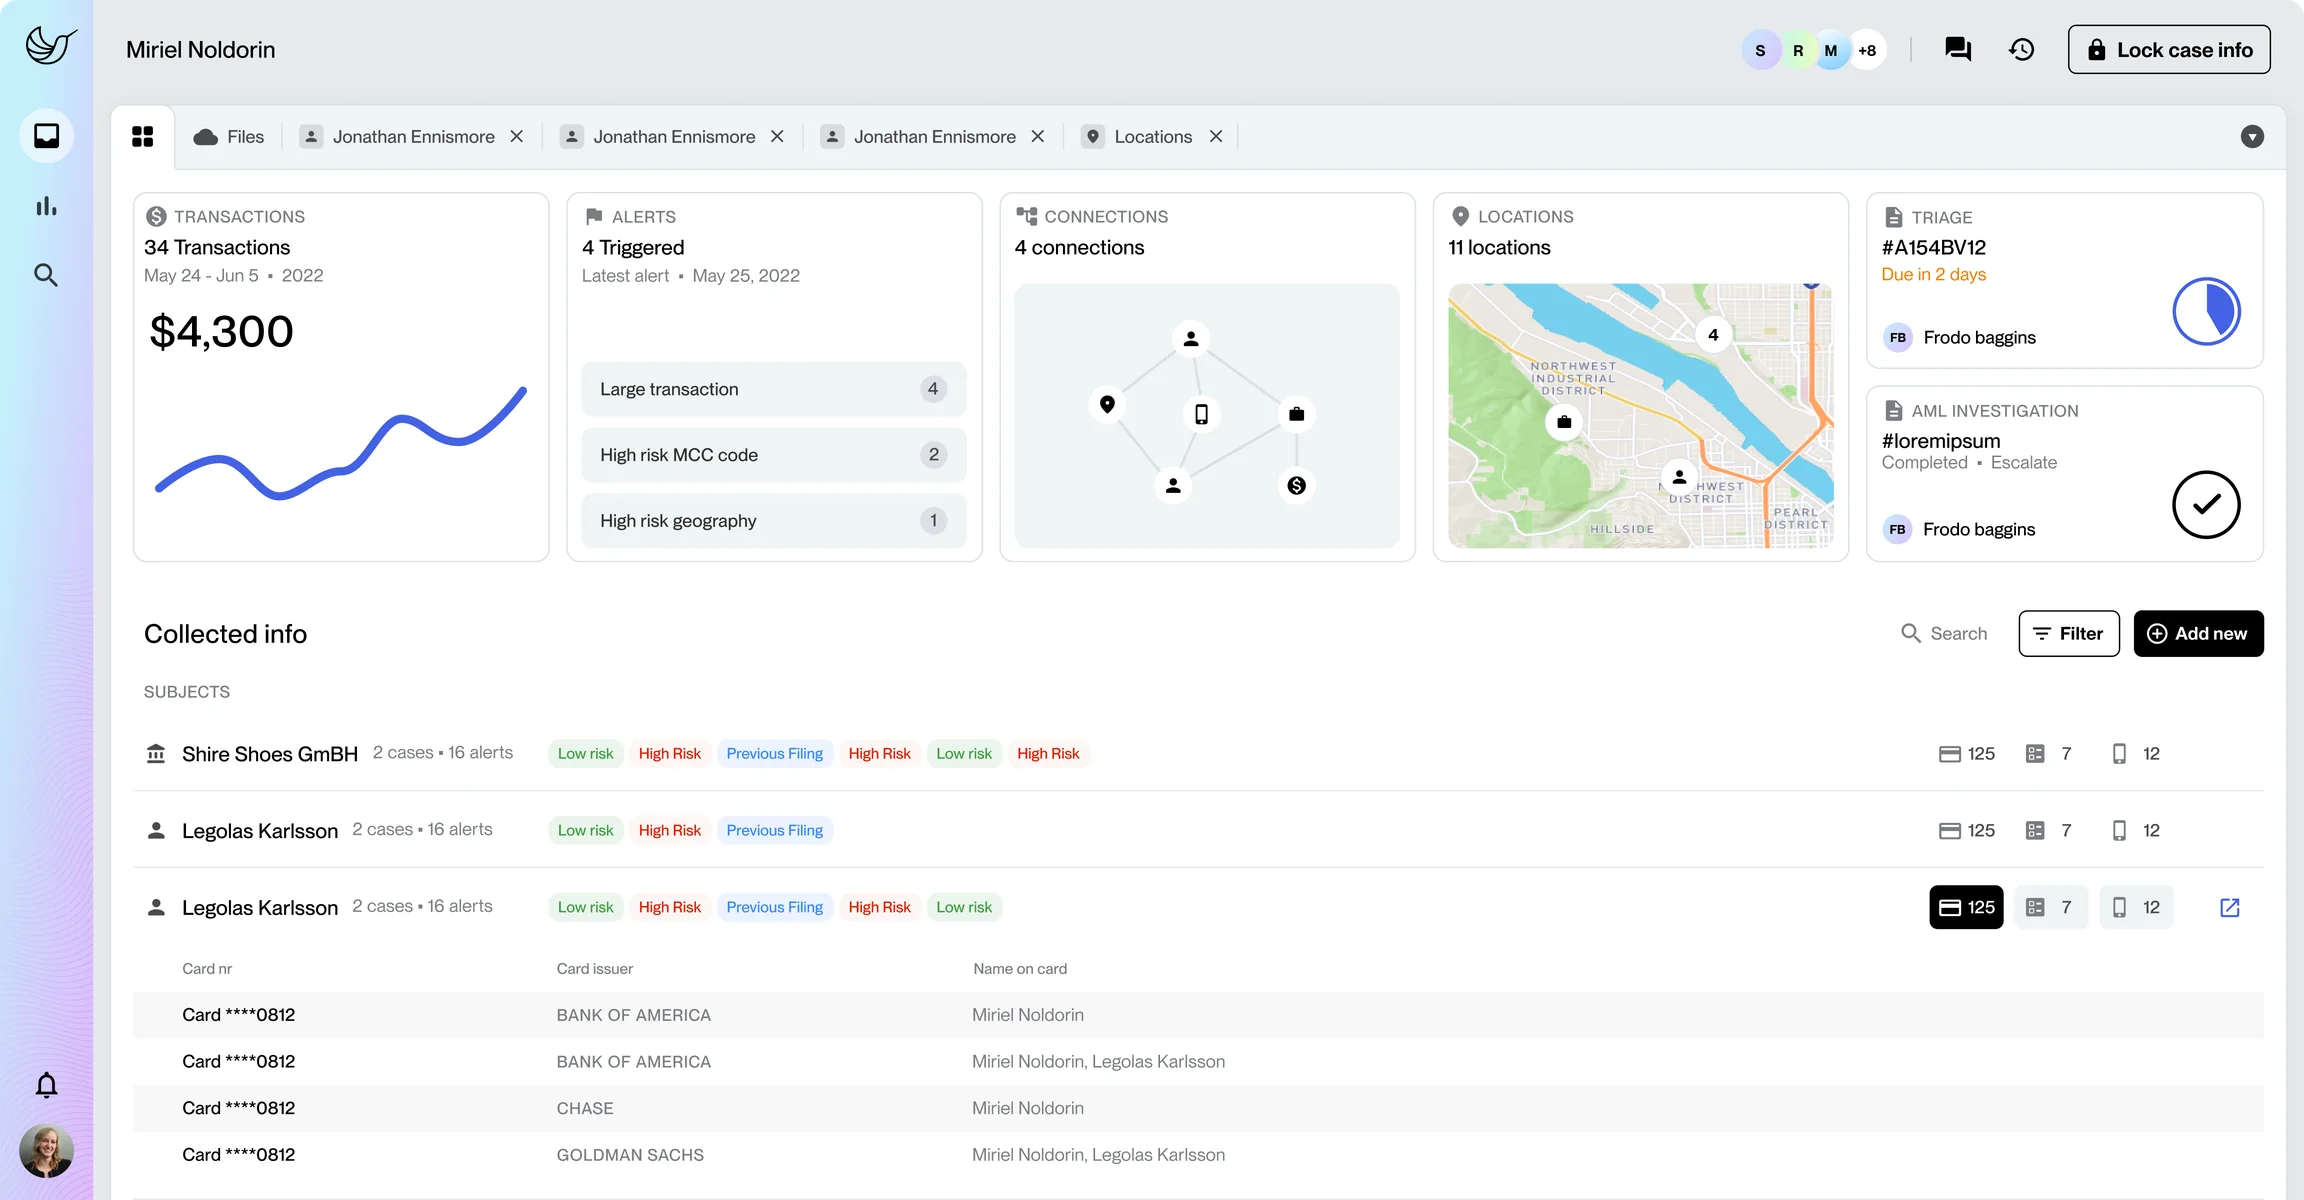The image size is (2304, 1200).
Task: Click the Collected info Search field
Action: 1944,634
